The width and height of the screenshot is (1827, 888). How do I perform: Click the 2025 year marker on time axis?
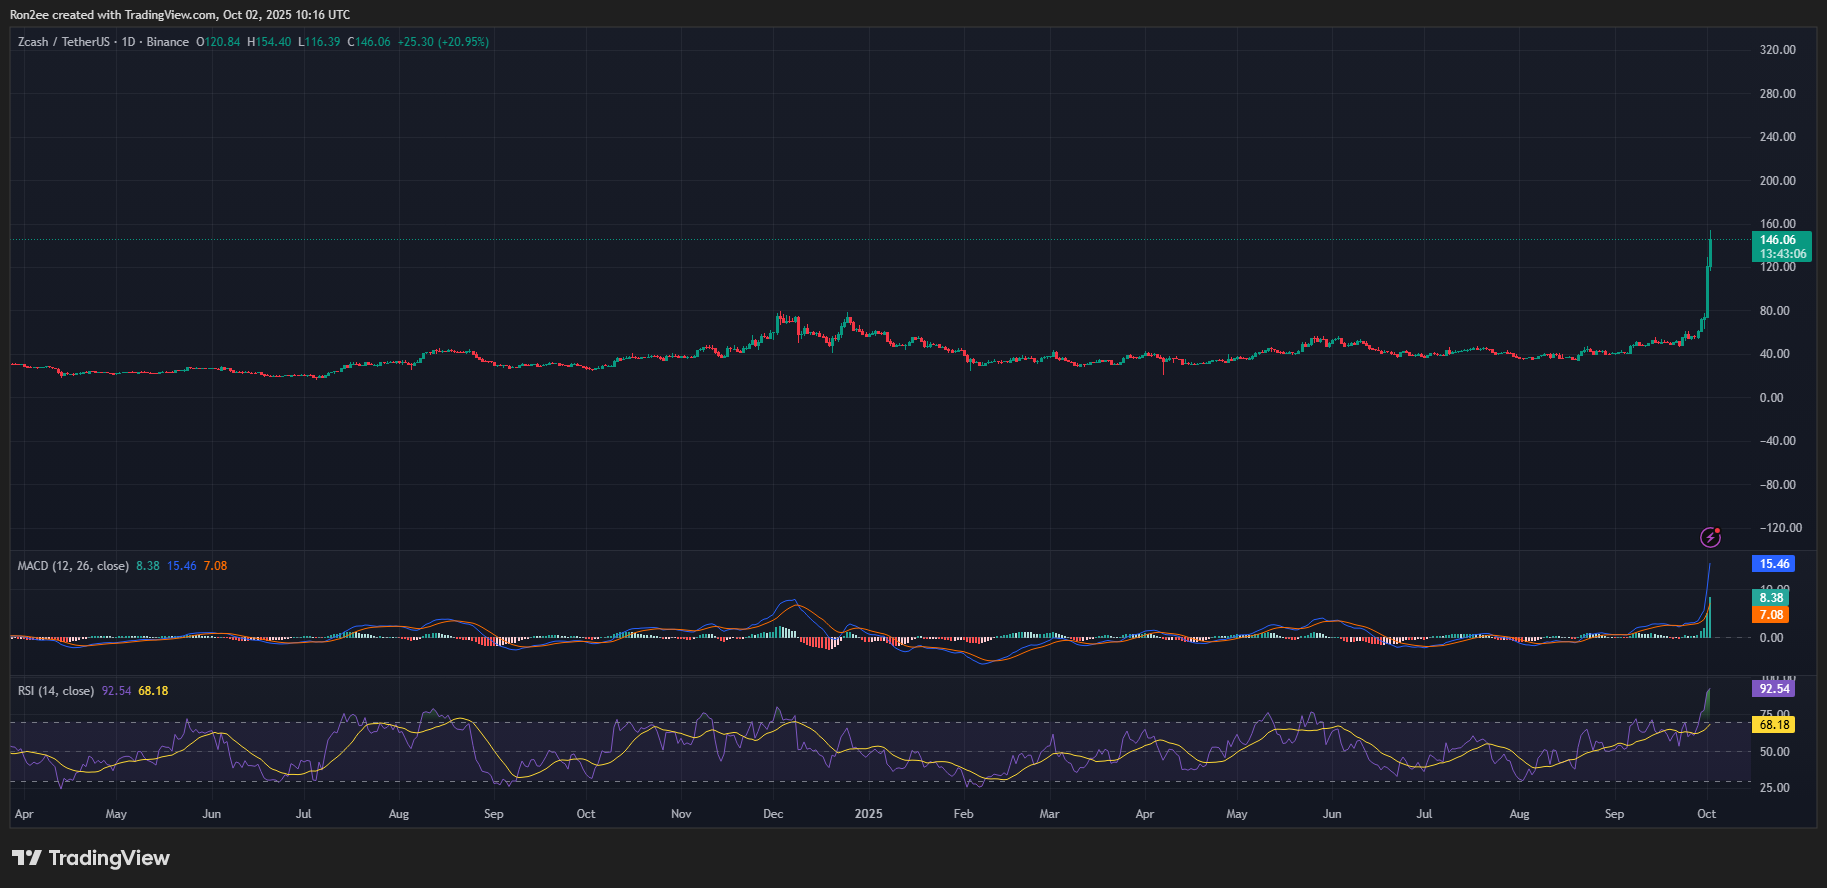tap(868, 814)
